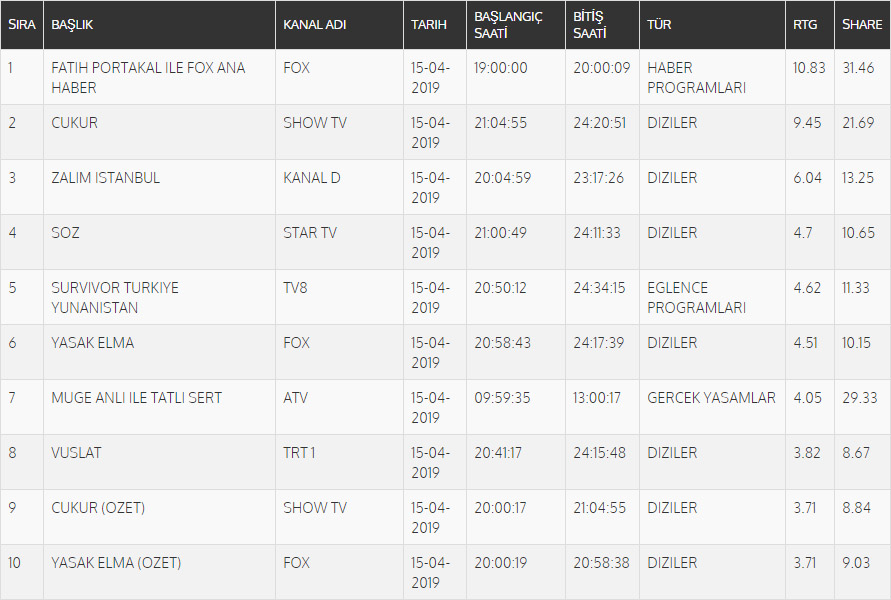Click the BAŞLANGIÇ SAATİ column header
The height and width of the screenshot is (600, 891).
click(x=508, y=25)
